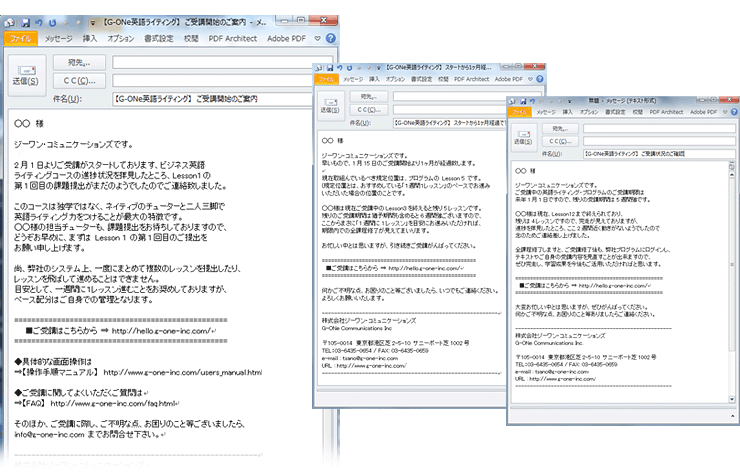740x475 pixels.
Task: Click Redo in the left ご受講開始のご案内 window
Action: point(52,22)
